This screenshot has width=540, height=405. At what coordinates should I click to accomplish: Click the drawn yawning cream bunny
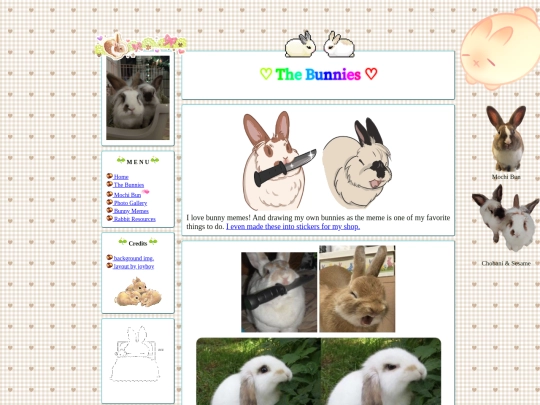pyautogui.click(x=357, y=163)
